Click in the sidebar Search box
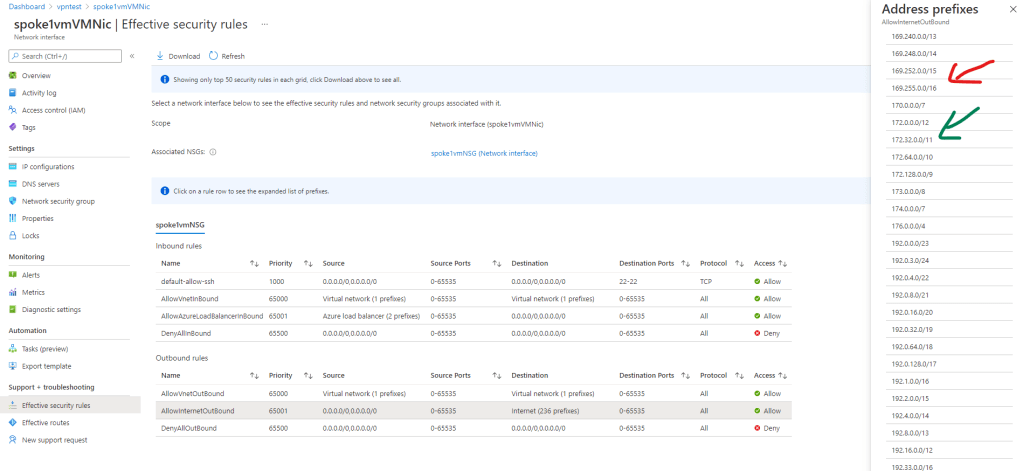This screenshot has width=1023, height=471. point(65,56)
